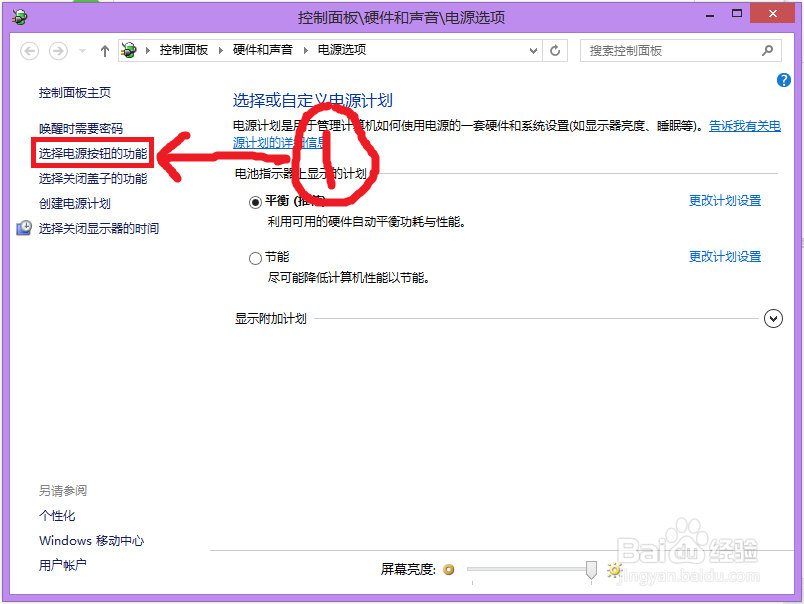This screenshot has width=804, height=604.
Task: Click the Refresh icon in address bar
Action: click(x=555, y=50)
